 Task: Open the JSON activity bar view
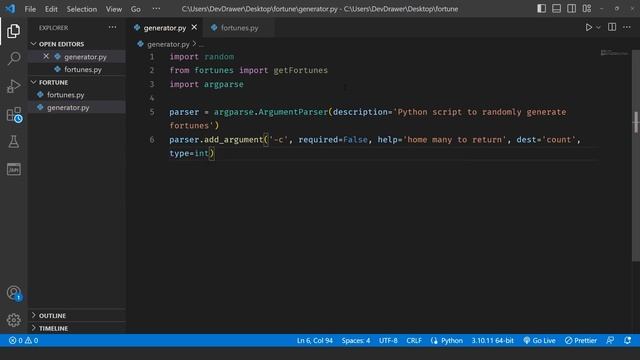(13, 169)
